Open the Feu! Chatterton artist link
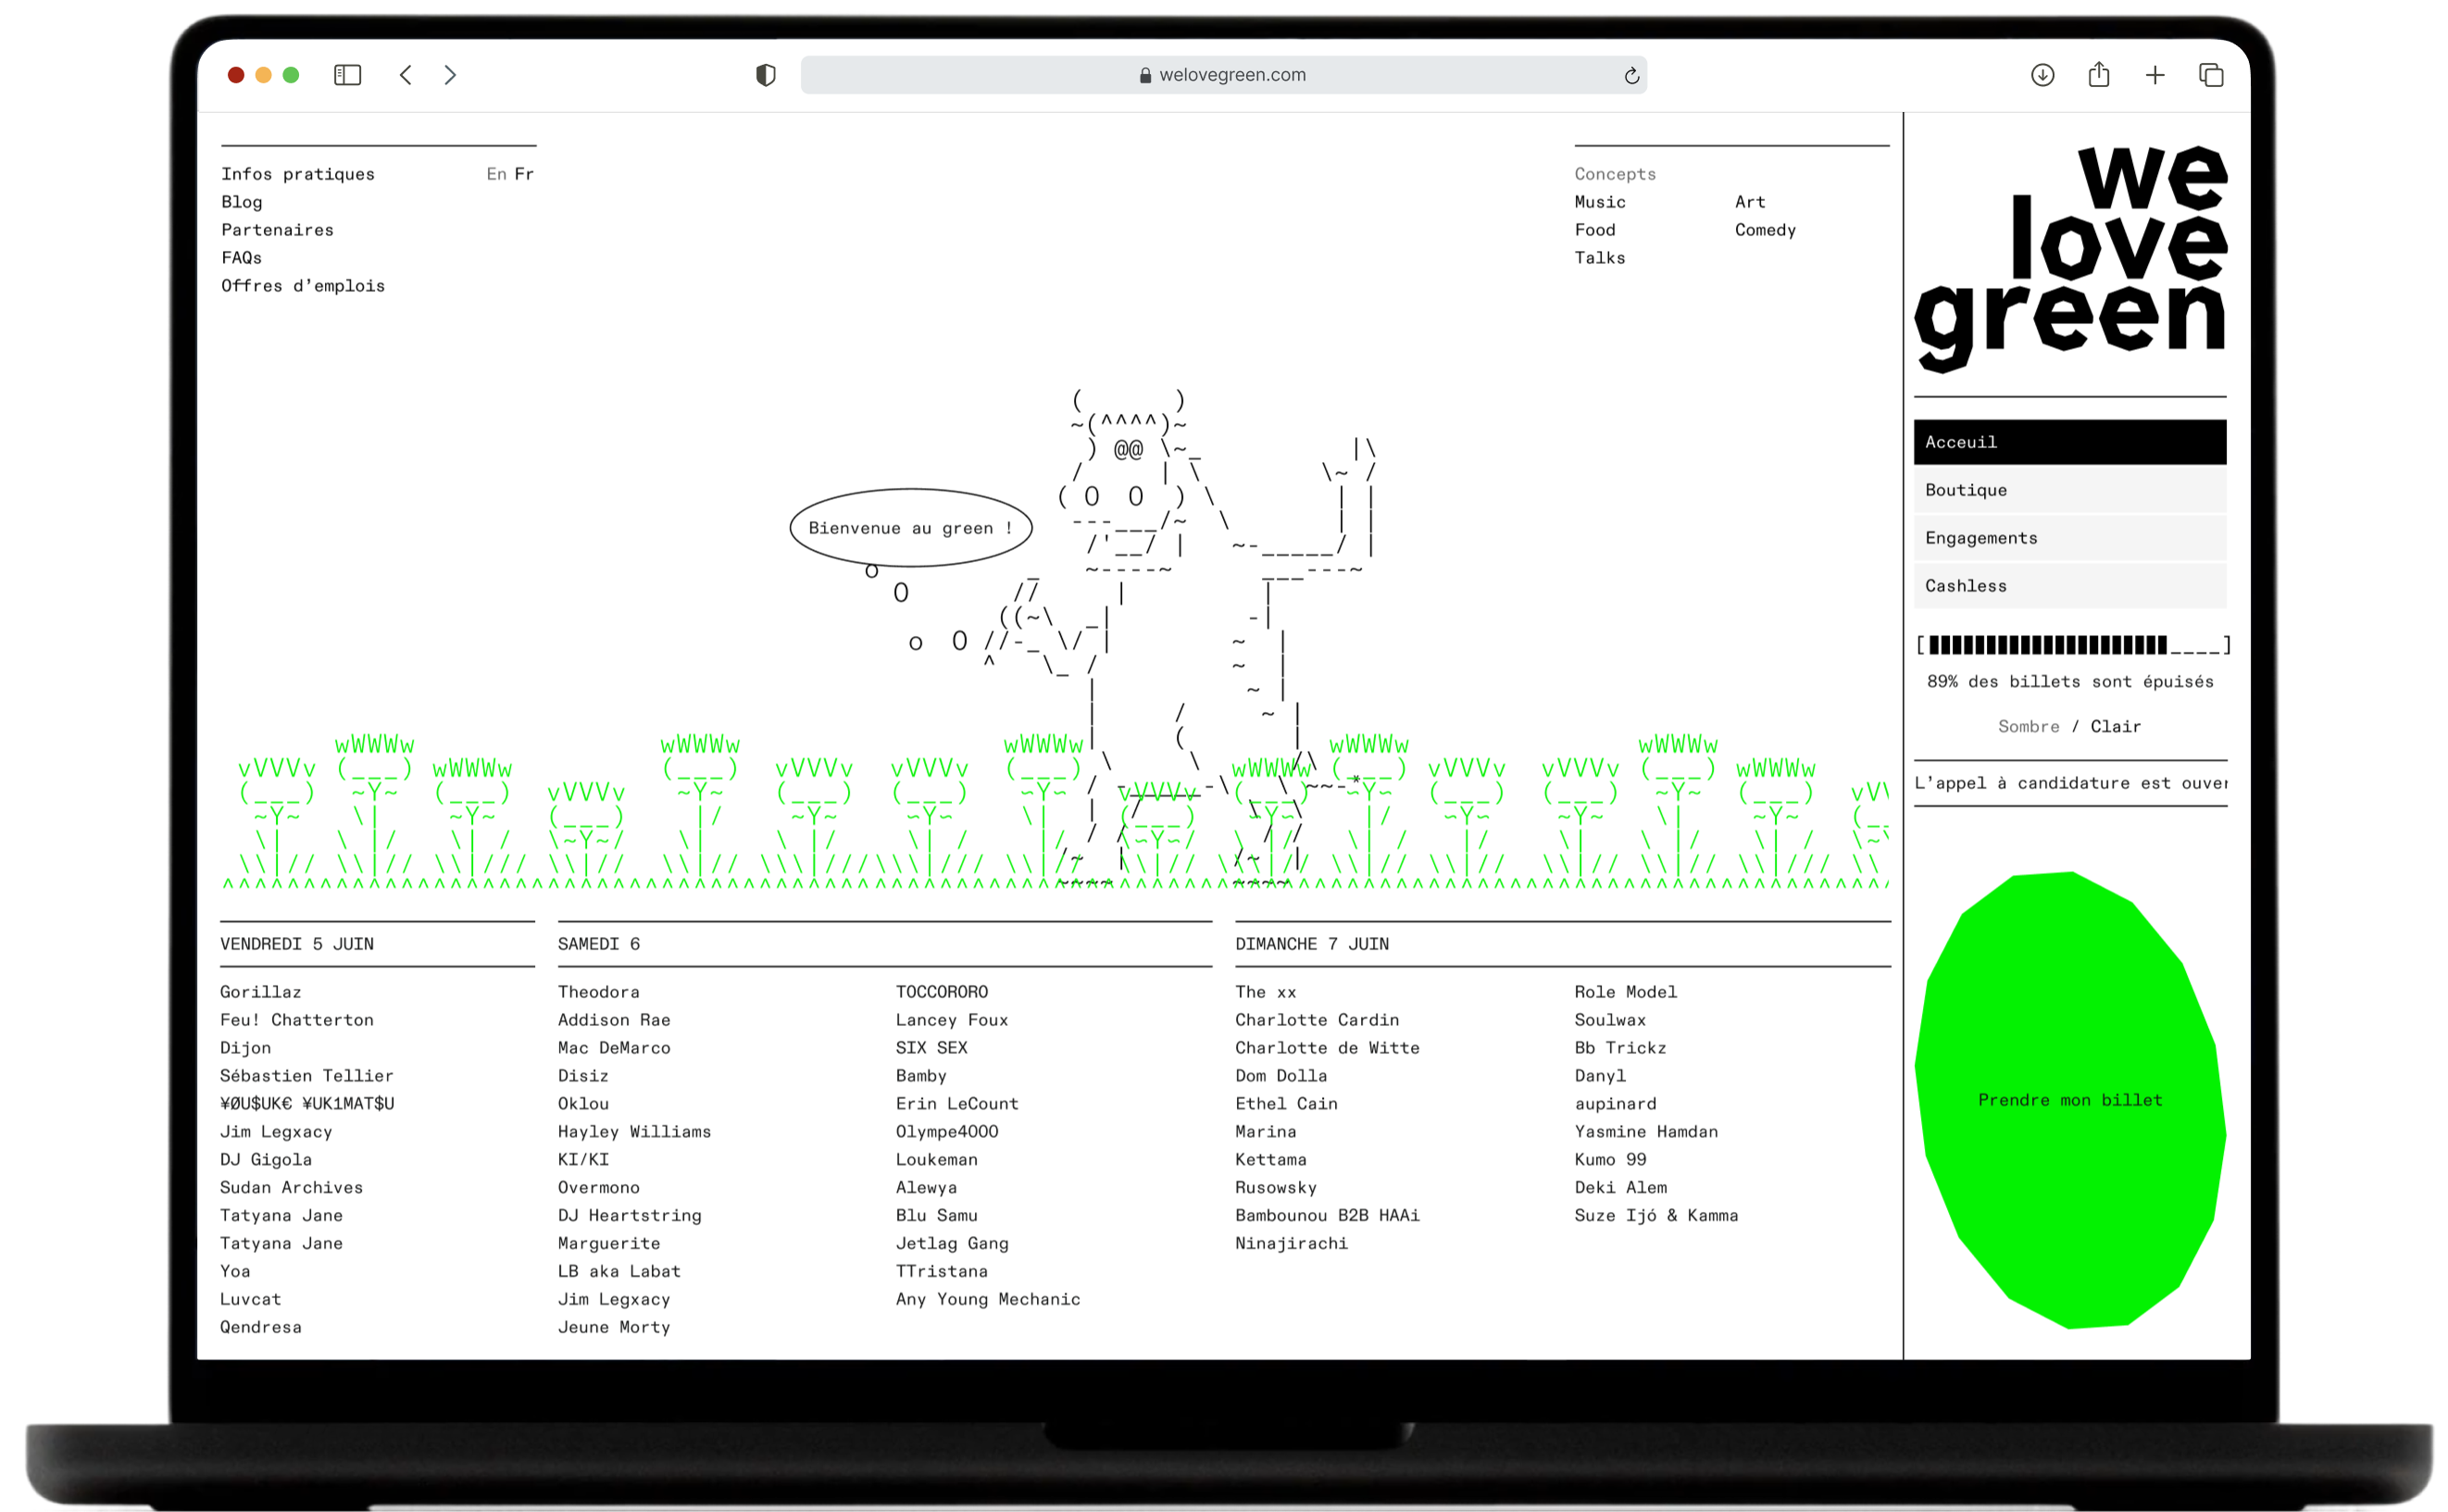This screenshot has height=1512, width=2448. point(297,1020)
